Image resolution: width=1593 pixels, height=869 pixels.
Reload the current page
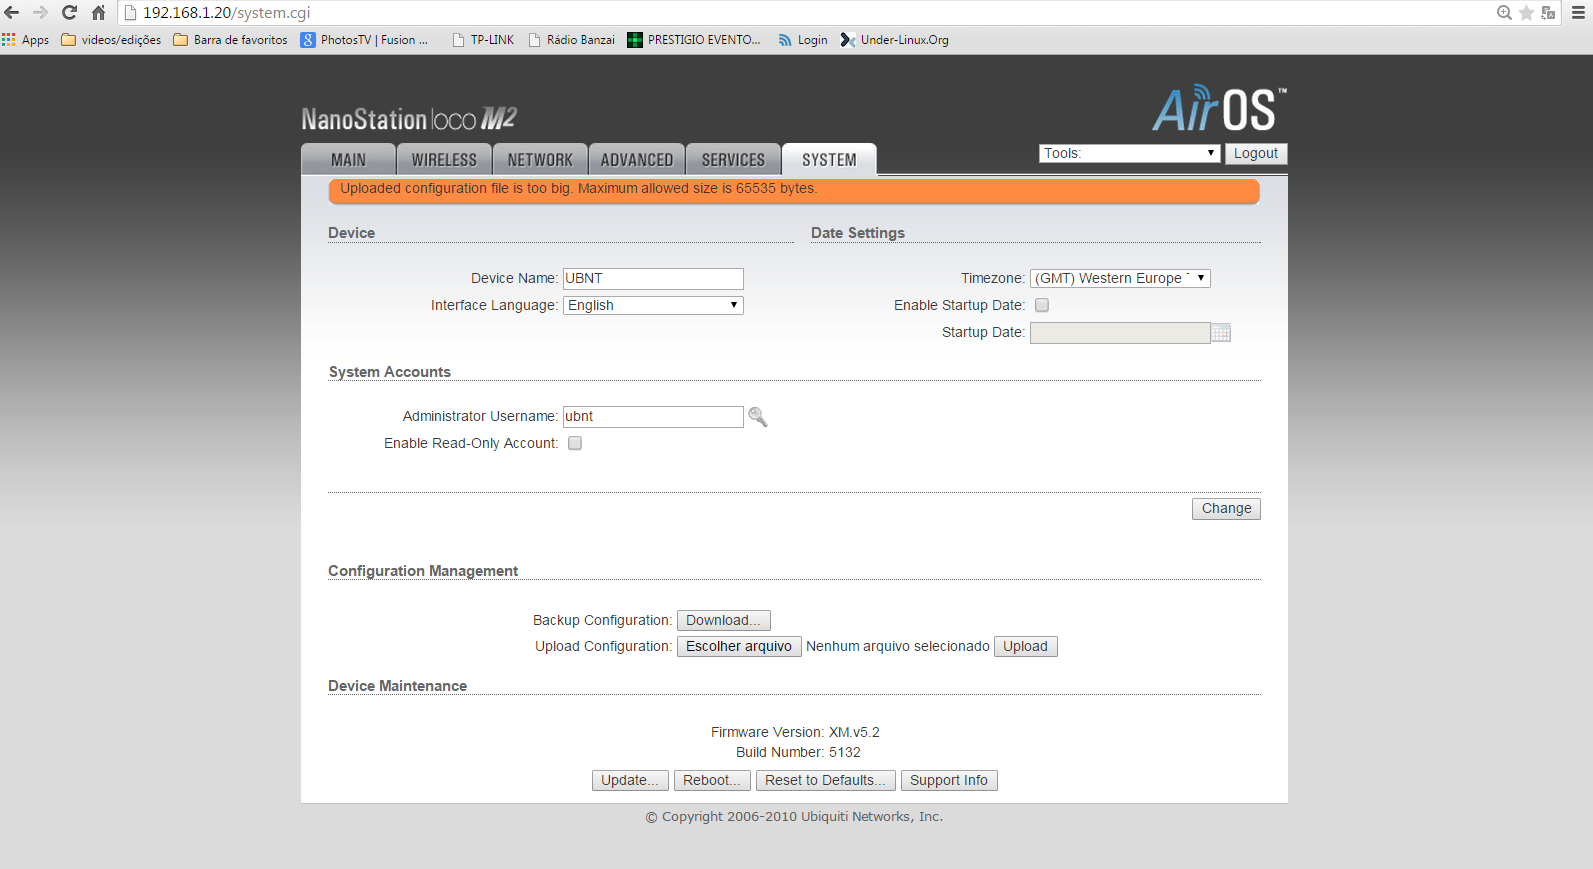click(x=69, y=13)
